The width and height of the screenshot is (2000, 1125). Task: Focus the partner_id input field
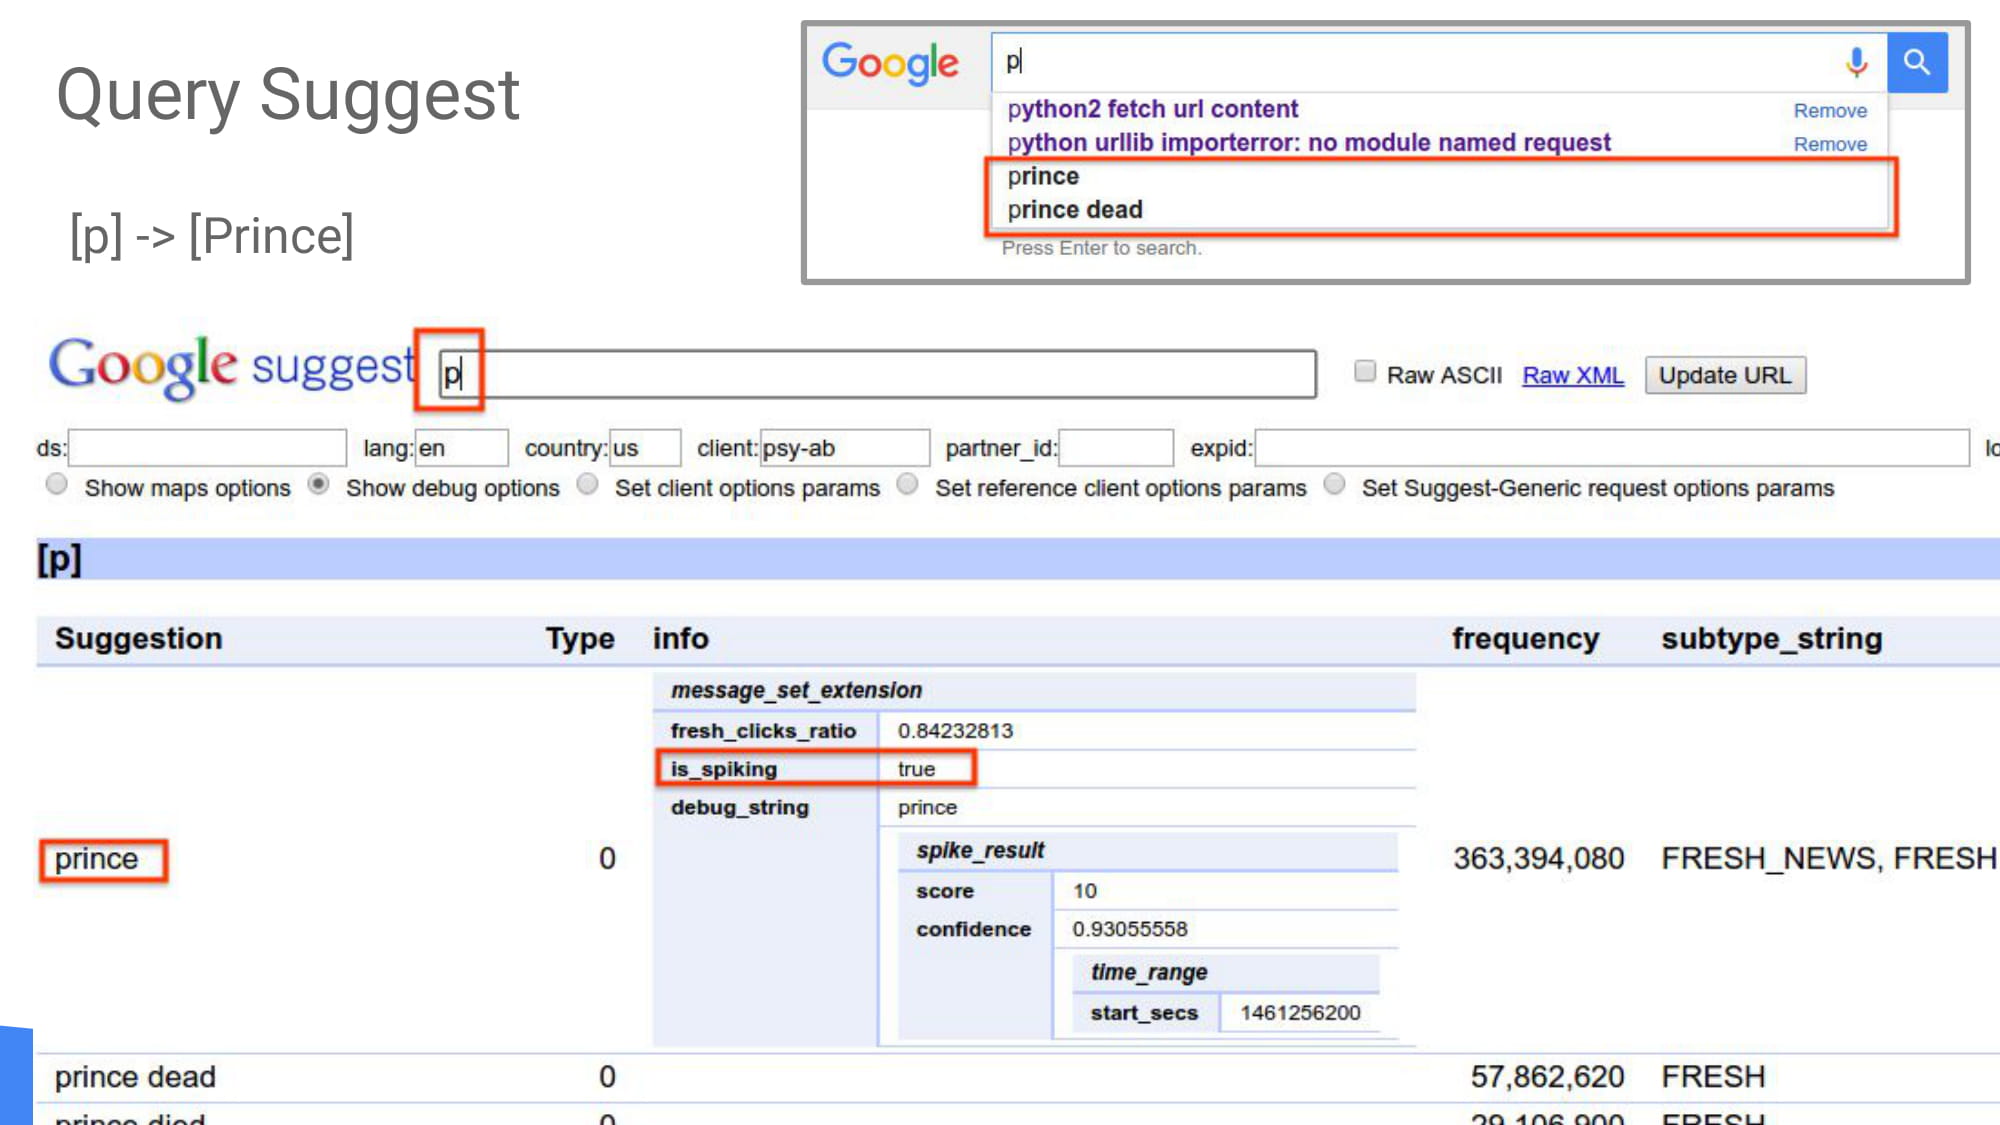(x=1116, y=448)
